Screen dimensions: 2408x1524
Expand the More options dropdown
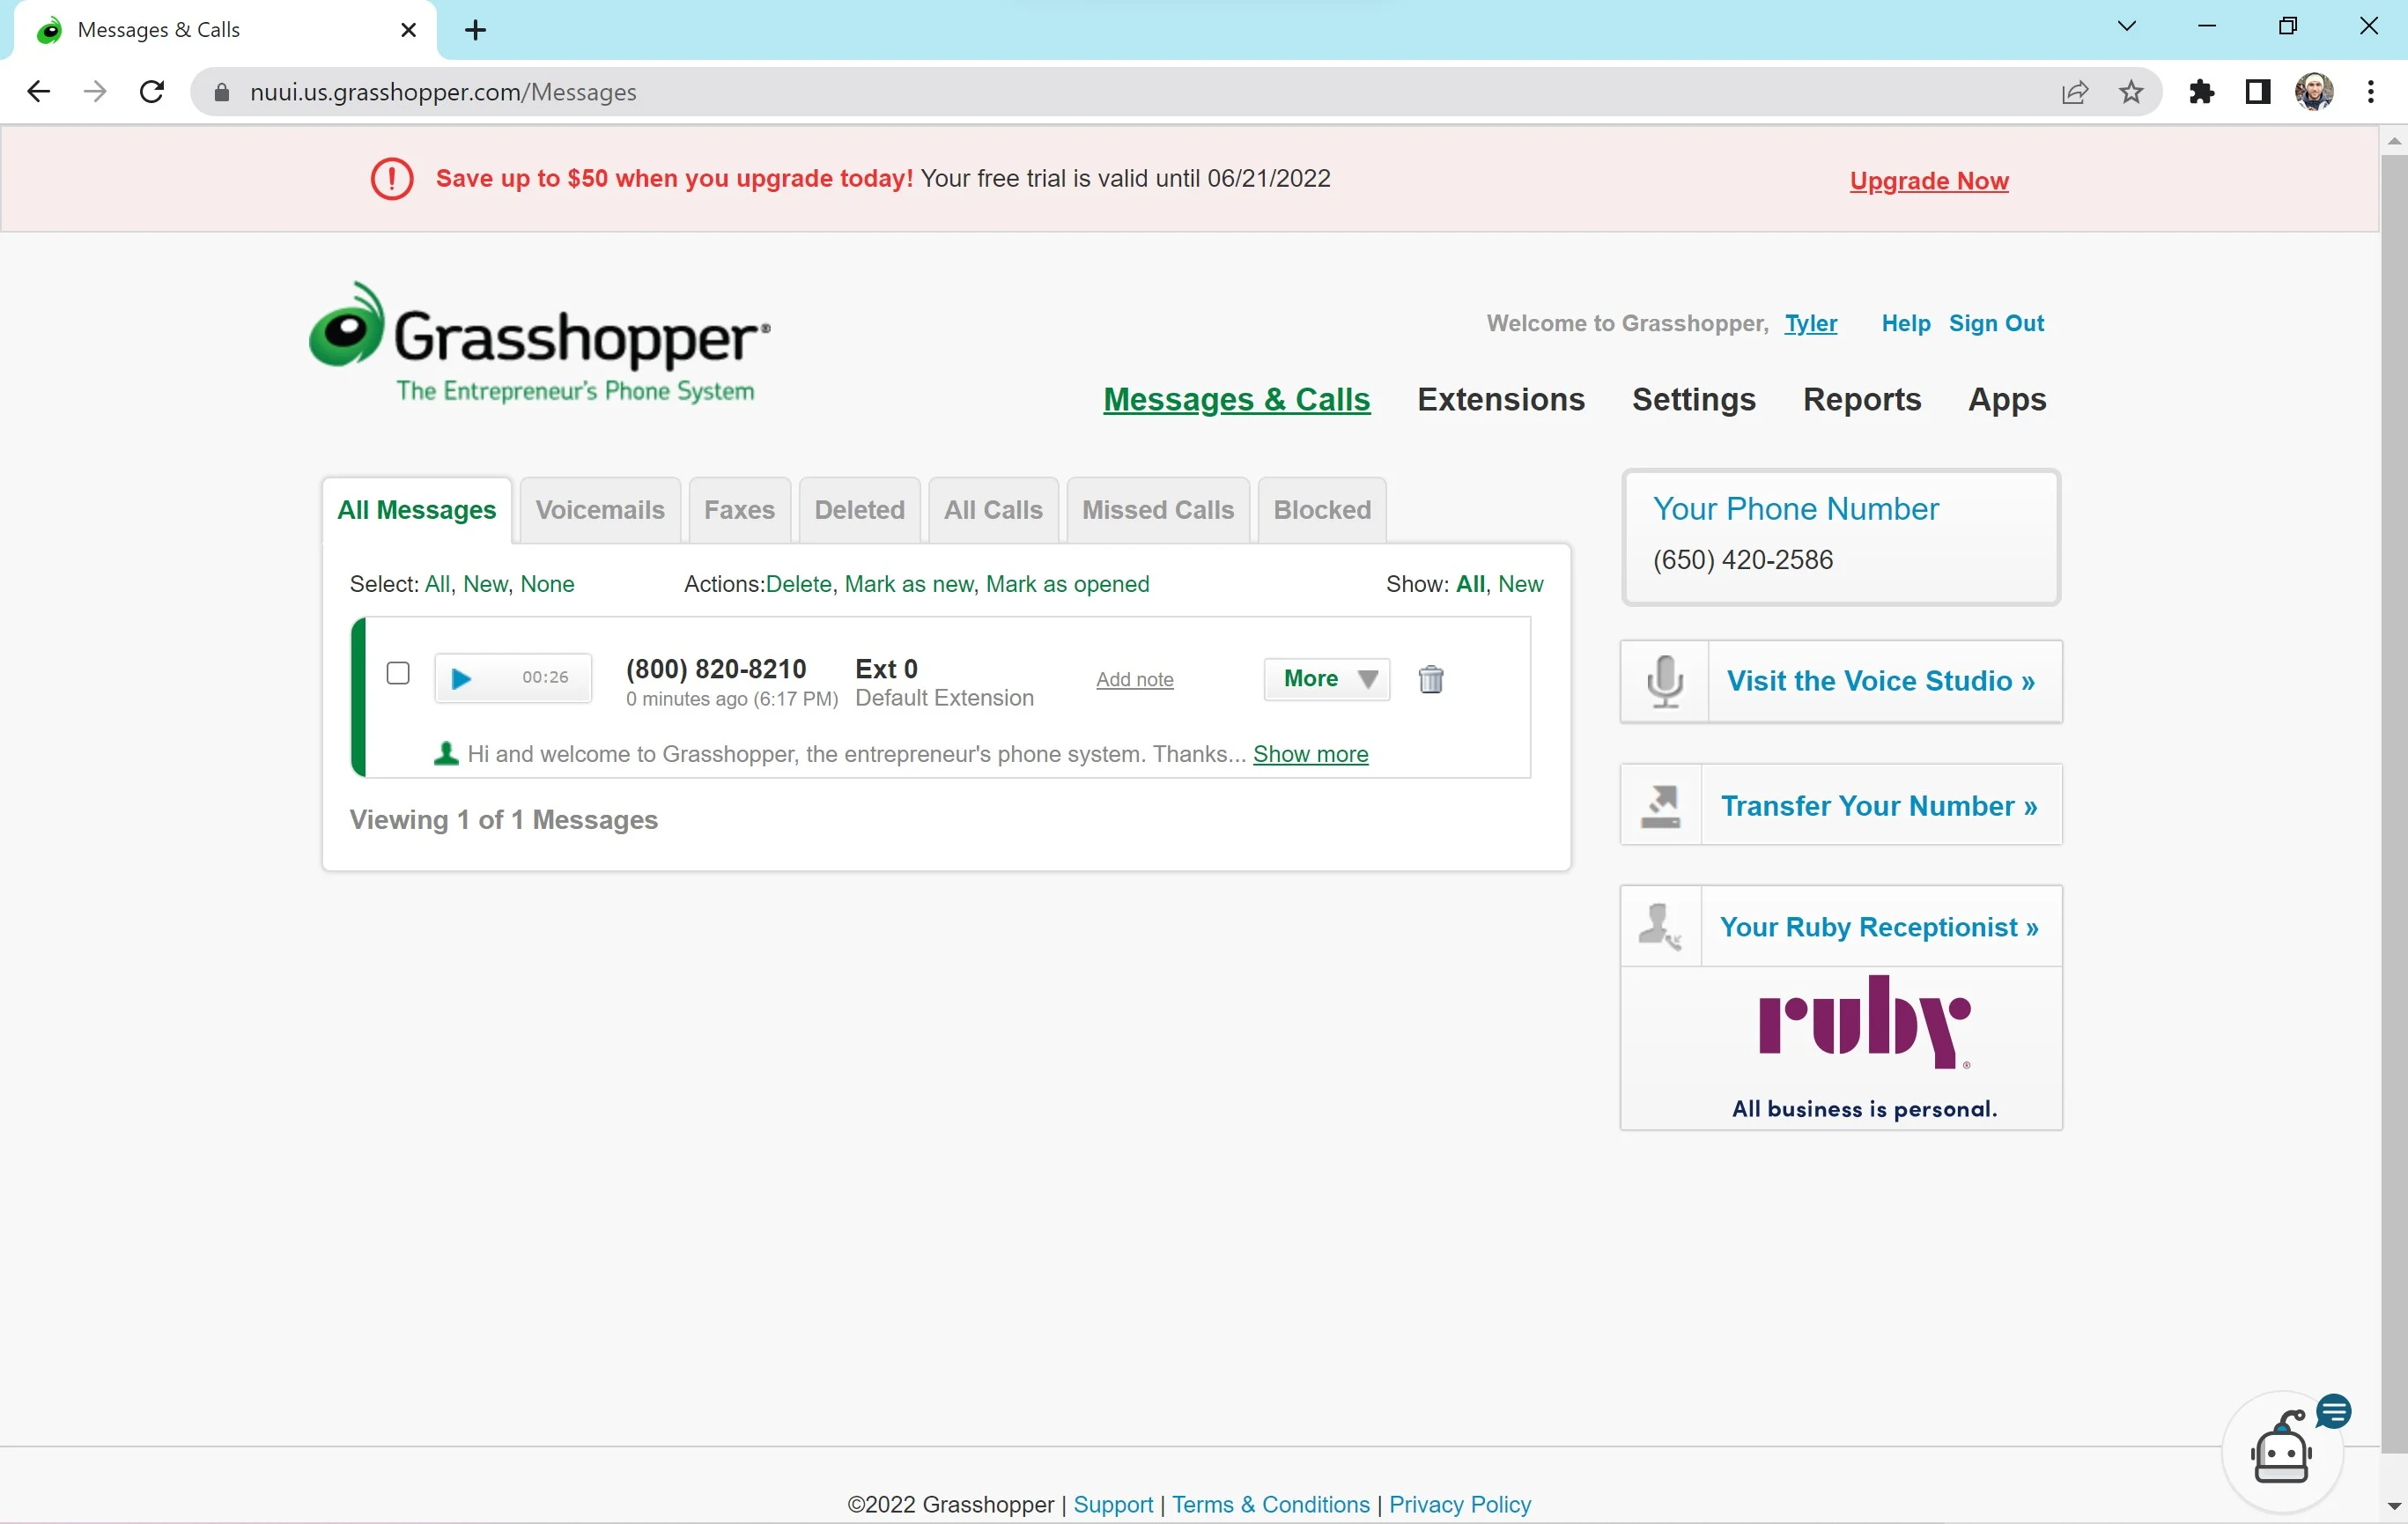[1326, 679]
